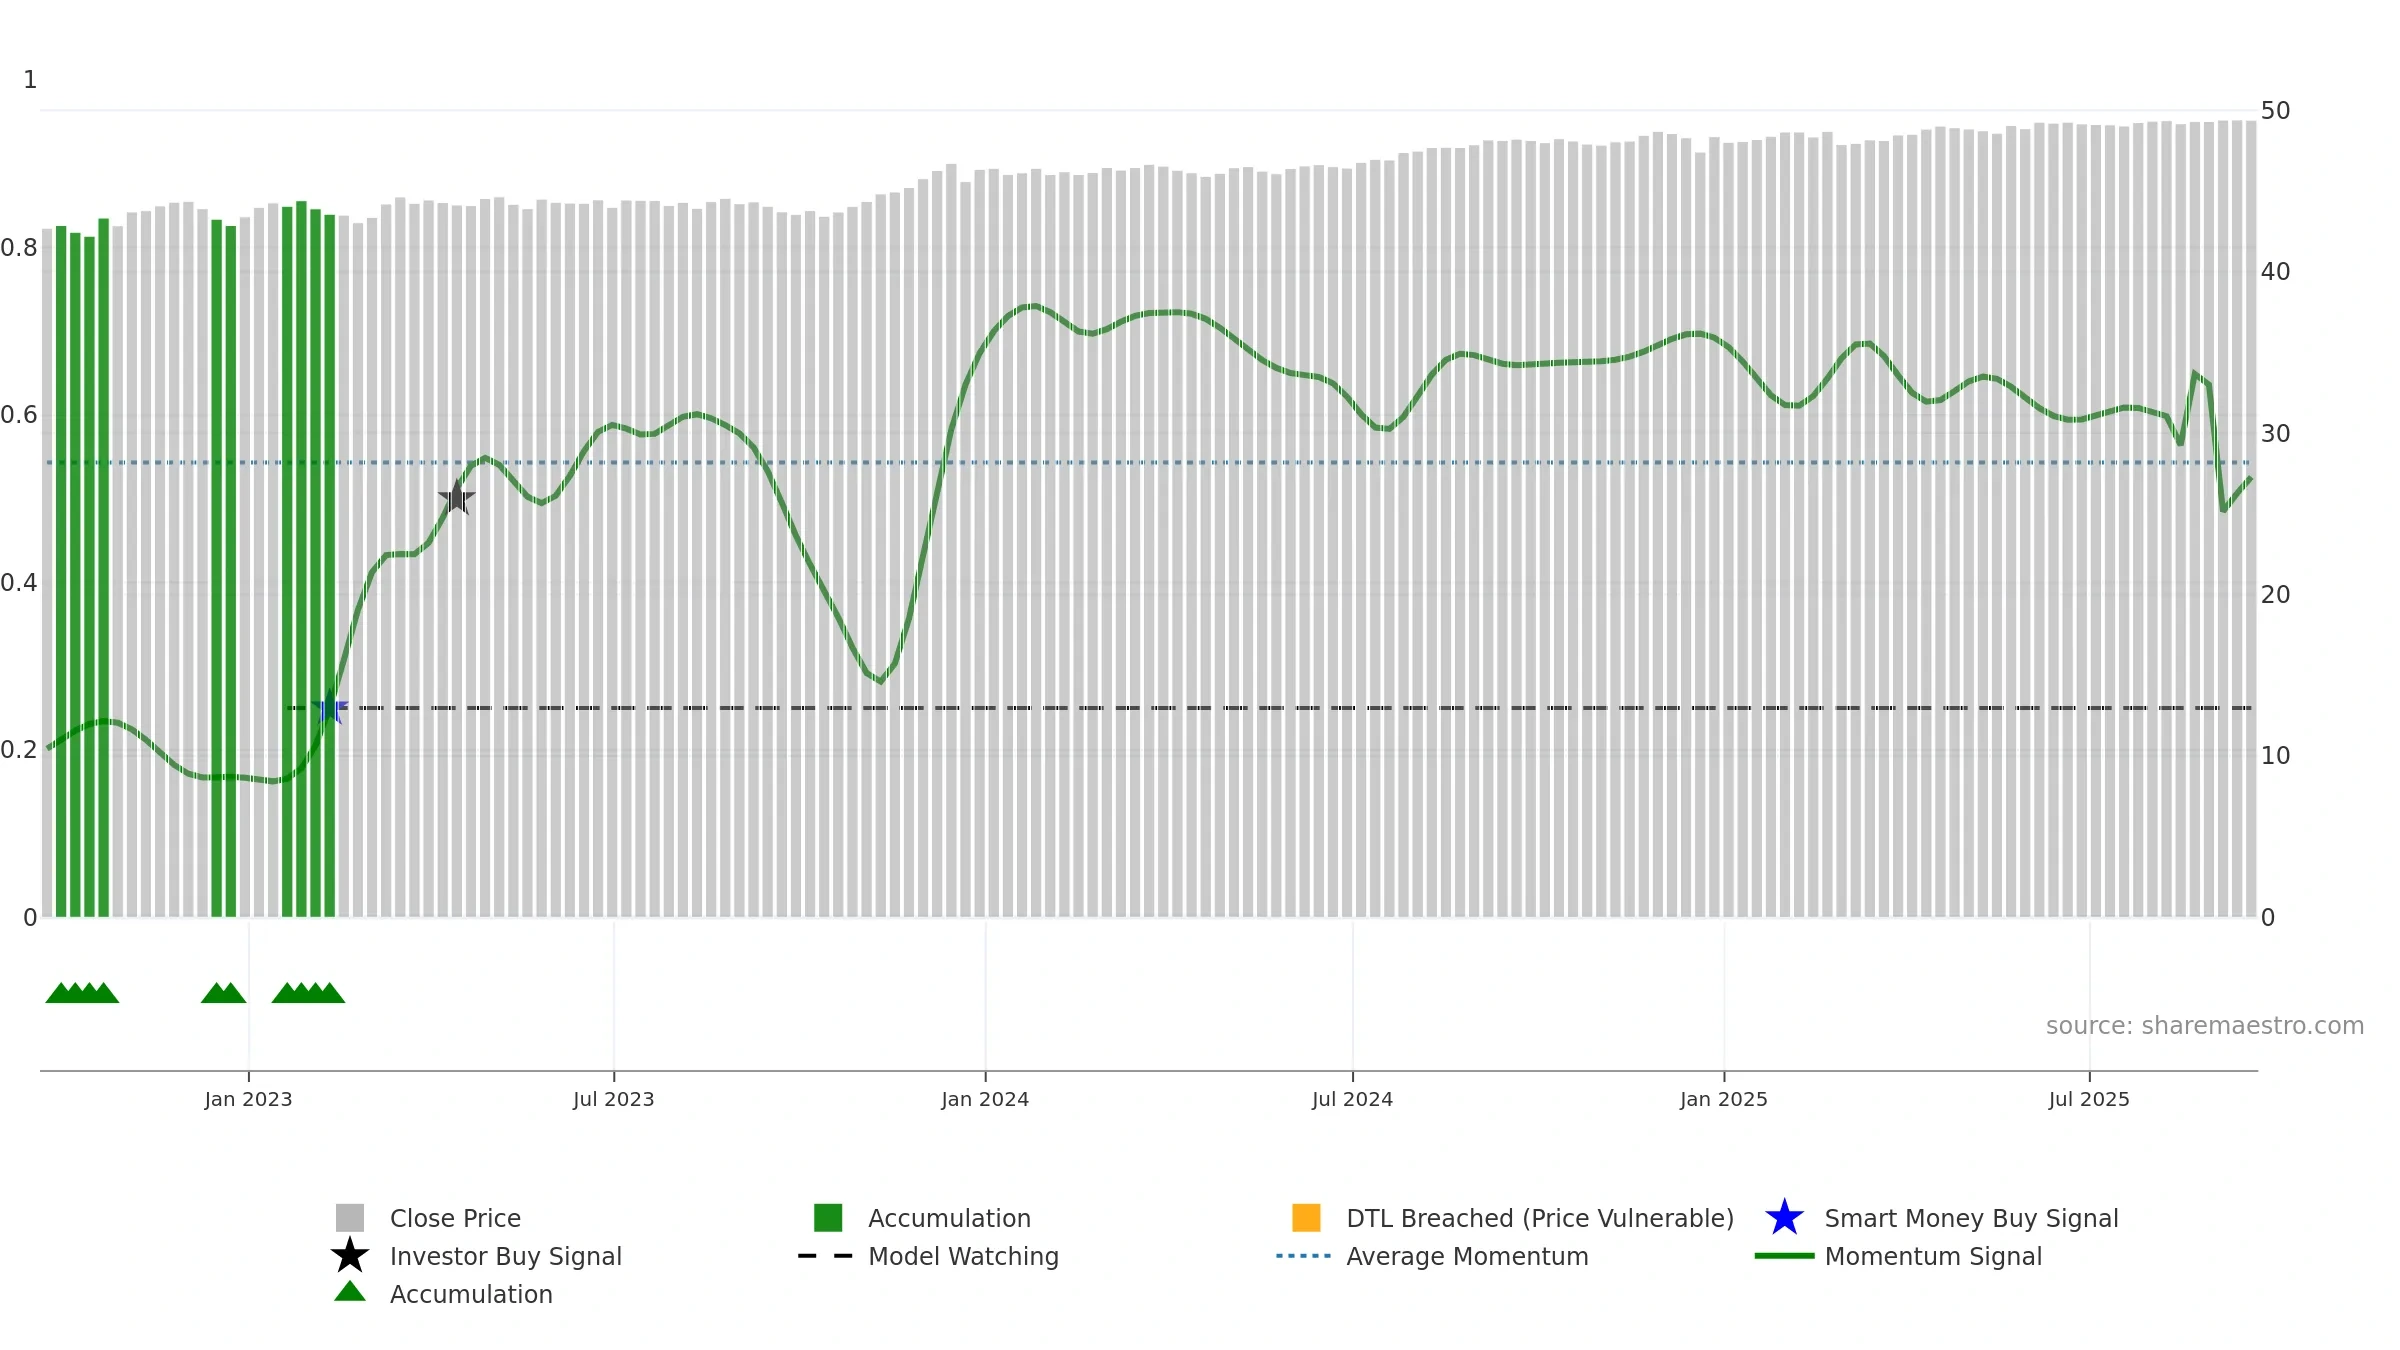Viewport: 2400px width, 1350px height.
Task: Click the blue Smart Money Buy star on chart
Action: point(330,708)
